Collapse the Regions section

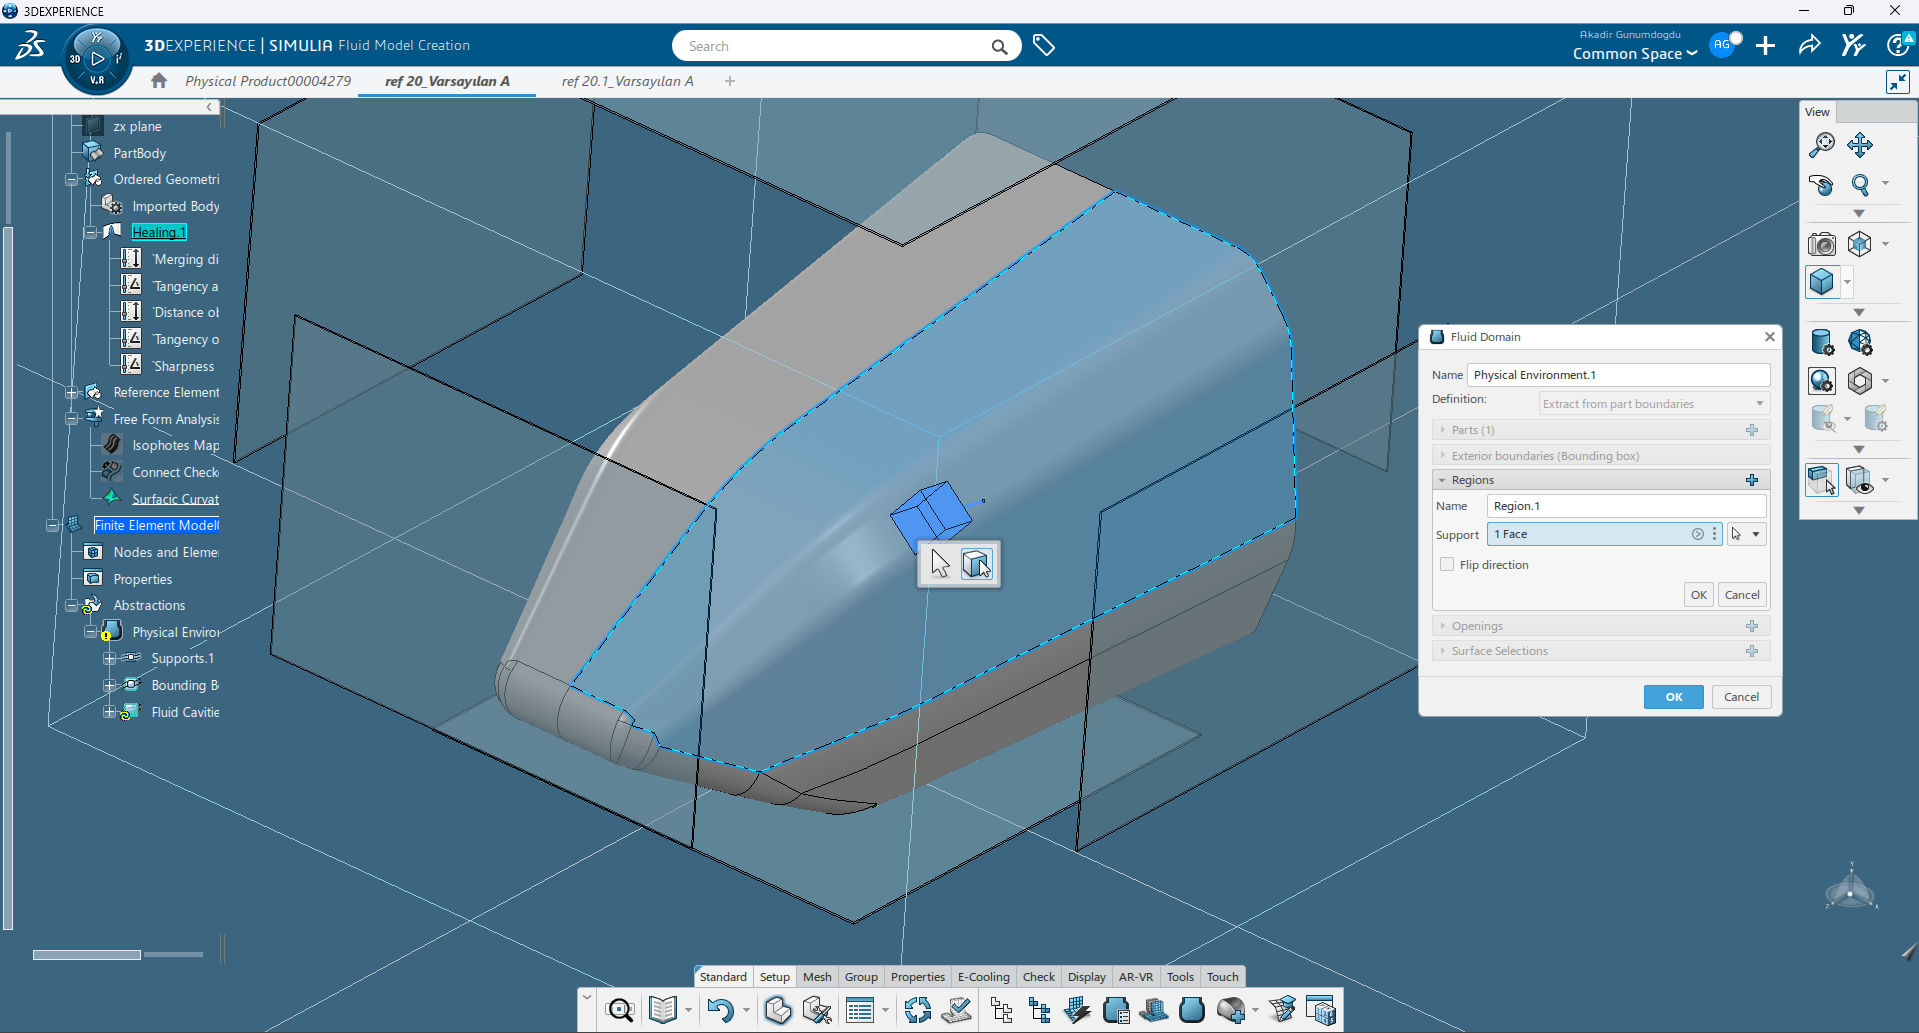click(x=1442, y=481)
